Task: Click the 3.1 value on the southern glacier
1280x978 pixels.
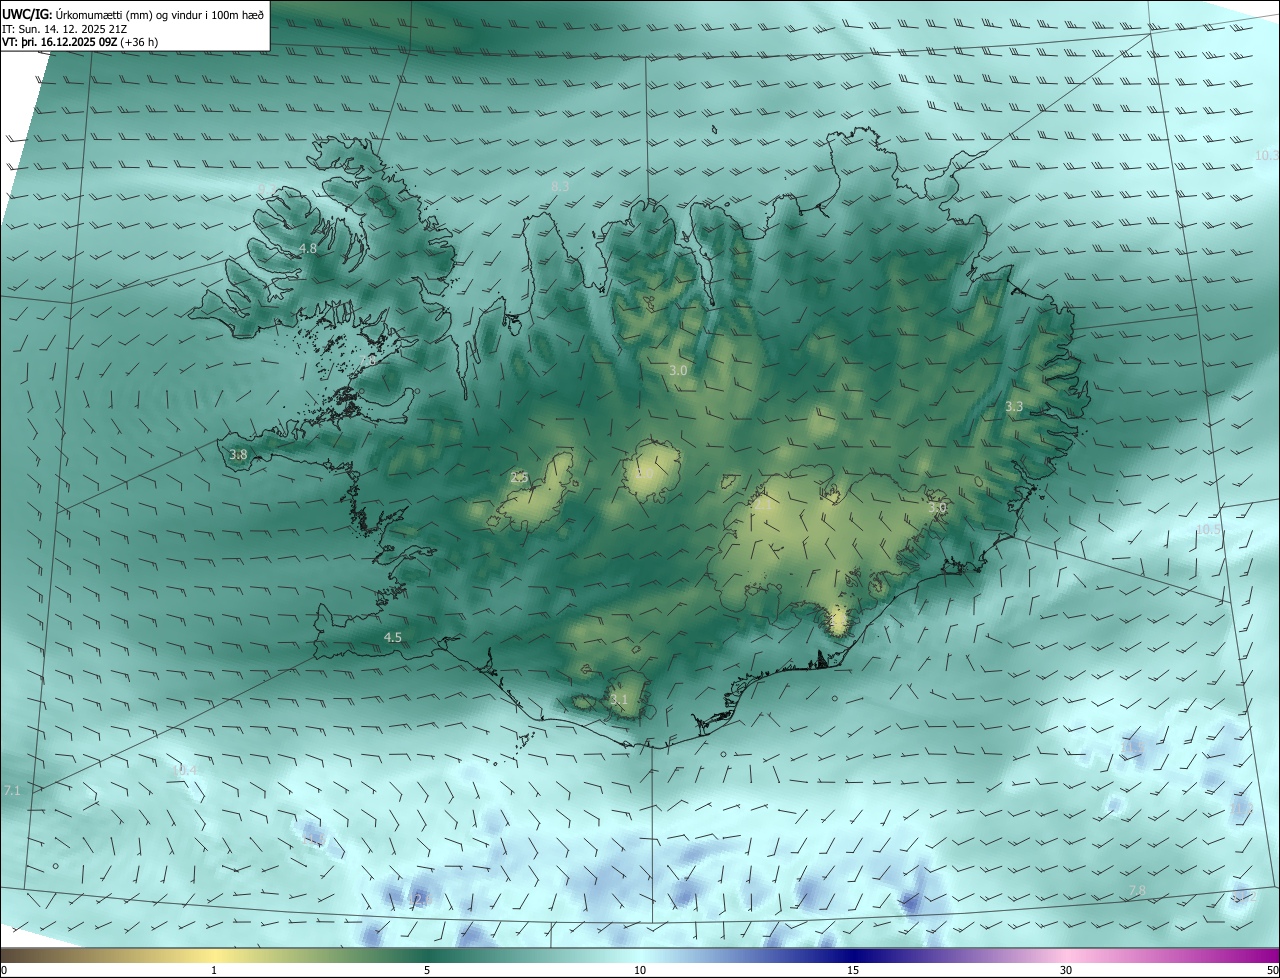Action: click(x=619, y=699)
